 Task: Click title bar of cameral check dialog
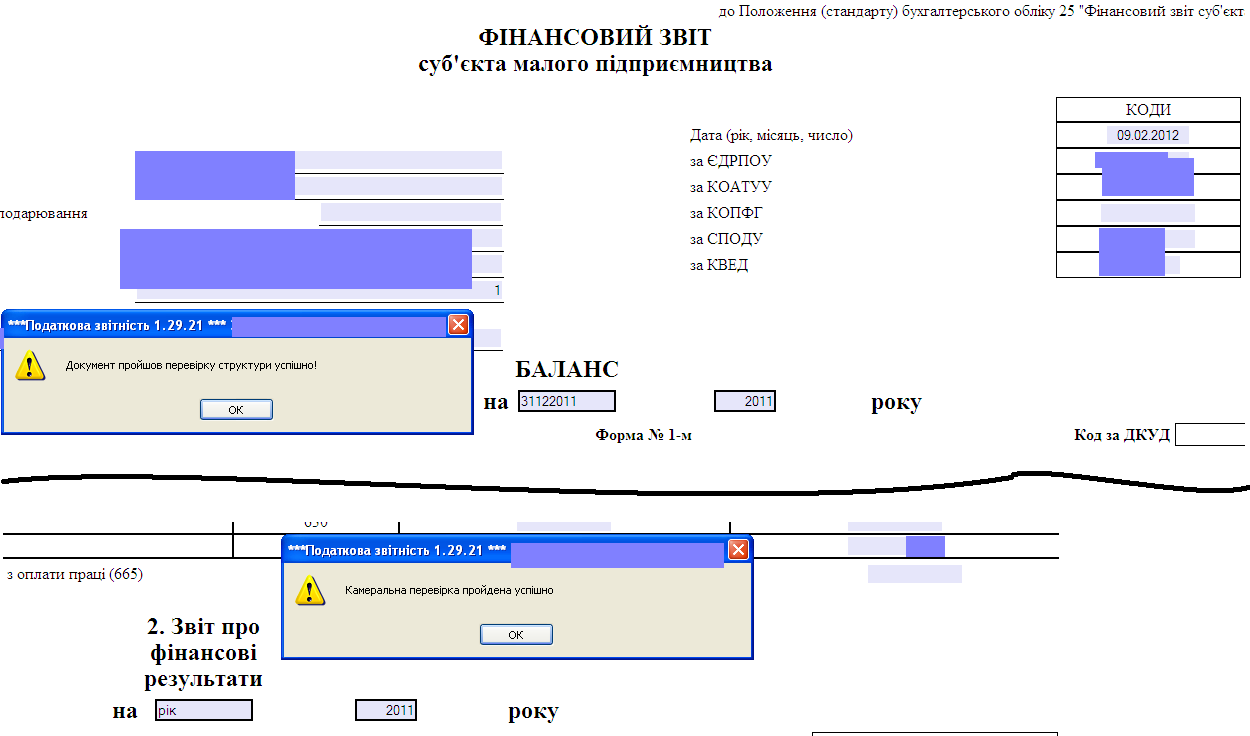tap(400, 550)
